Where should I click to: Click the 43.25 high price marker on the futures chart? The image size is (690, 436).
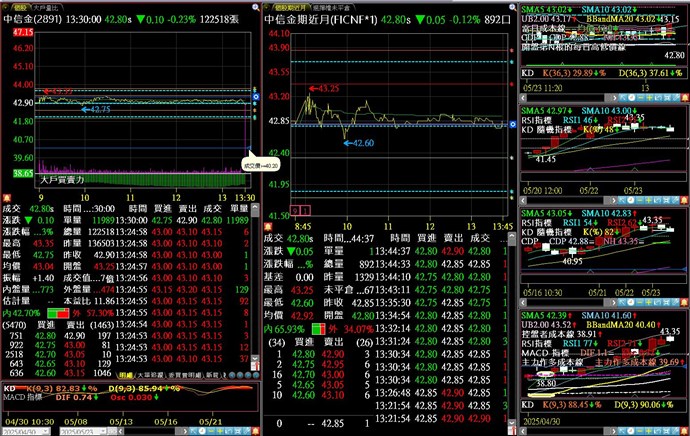[x=324, y=88]
